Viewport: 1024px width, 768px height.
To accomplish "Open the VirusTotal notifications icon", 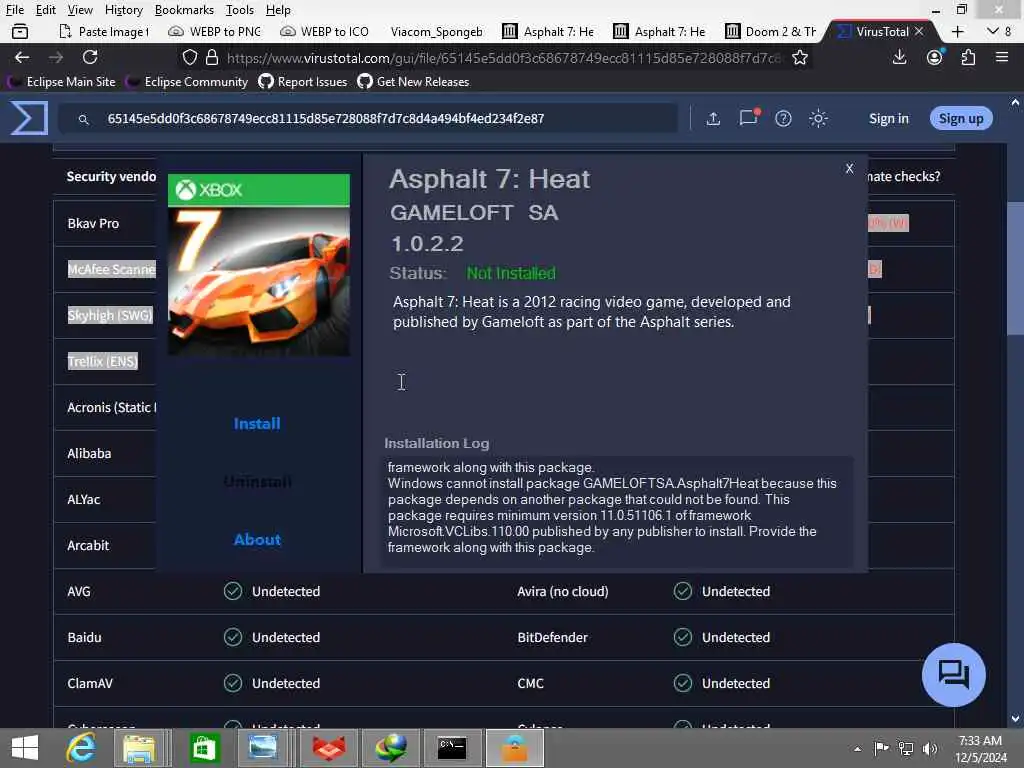I will [x=748, y=118].
